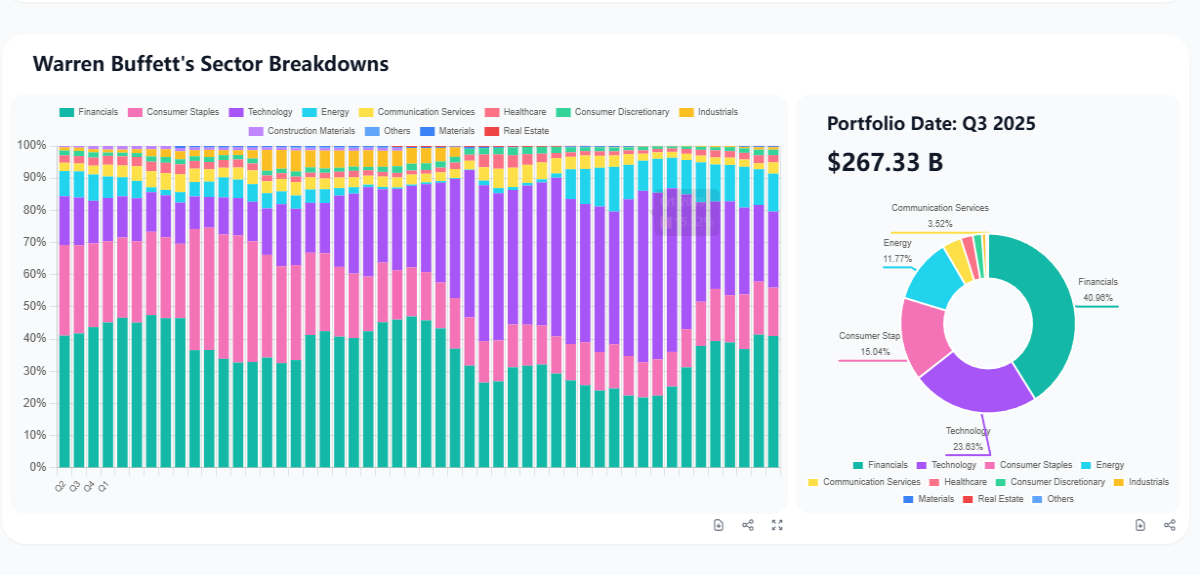Click the last bar in sector chart
Screen dimensions: 1200x575
click(773, 306)
